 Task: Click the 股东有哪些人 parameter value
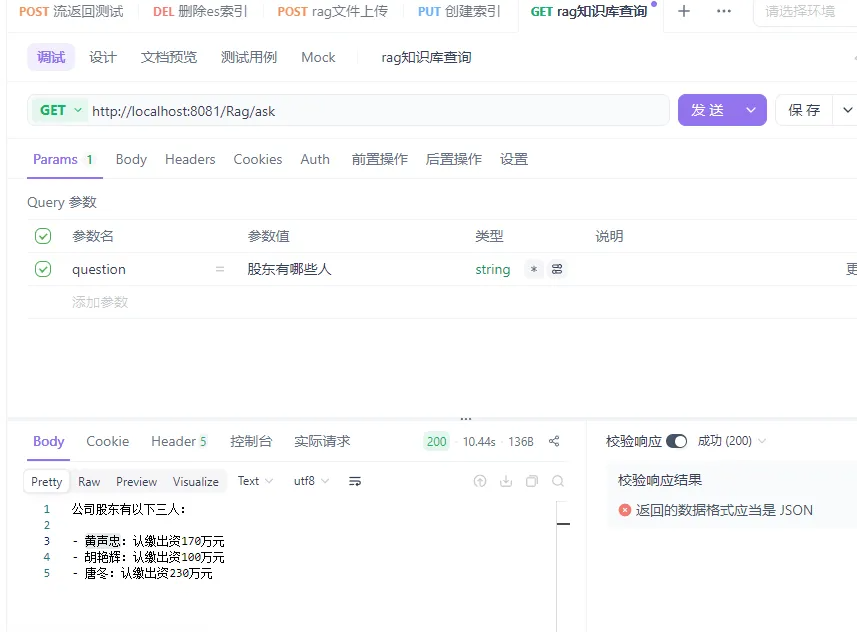[x=289, y=269]
